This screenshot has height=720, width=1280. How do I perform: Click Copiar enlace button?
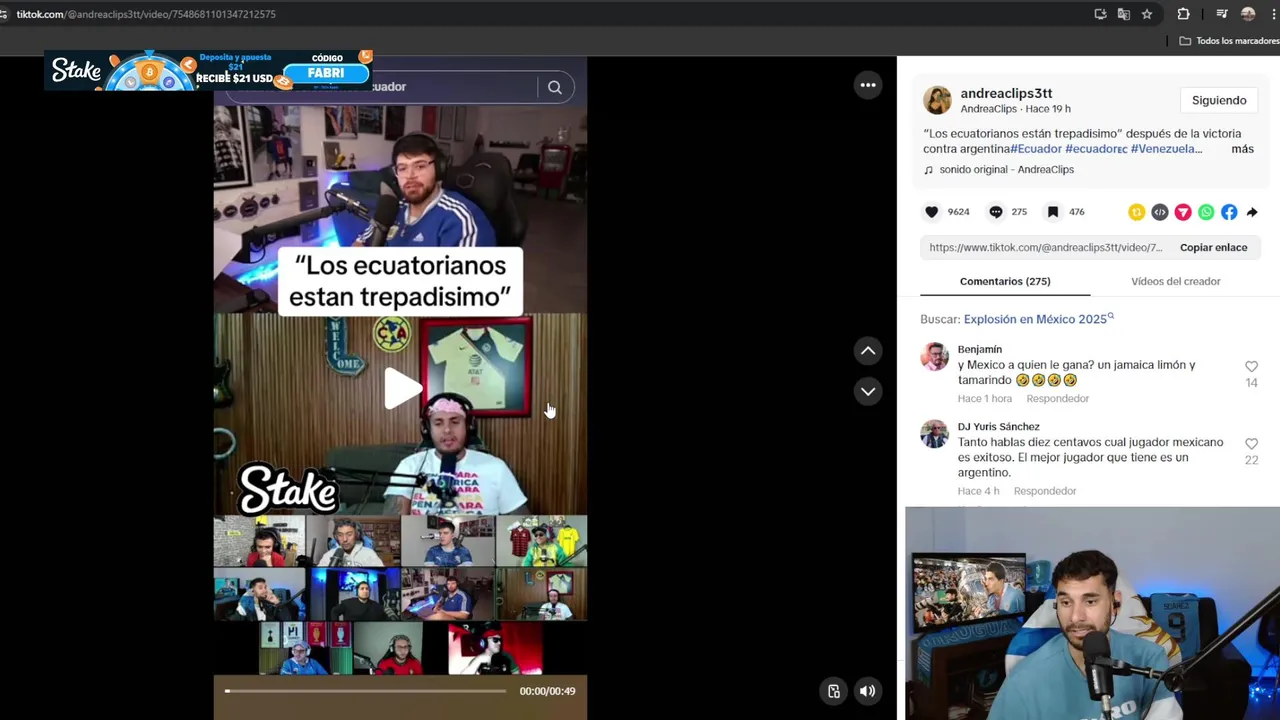(x=1213, y=248)
